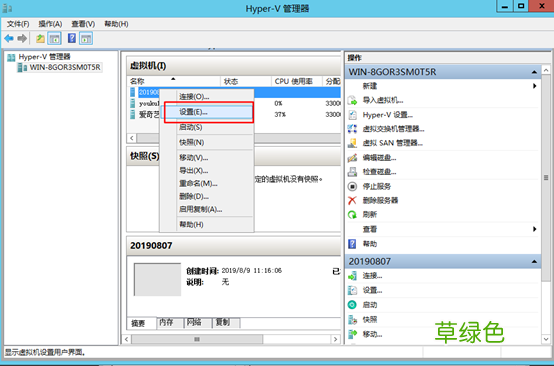Viewport: 554px width, 366px height.
Task: Select the 爱奇艺 virtual machine row icon
Action: click(132, 114)
